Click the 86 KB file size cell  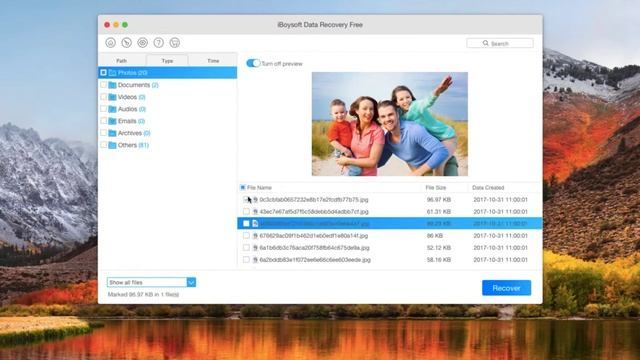click(x=435, y=236)
